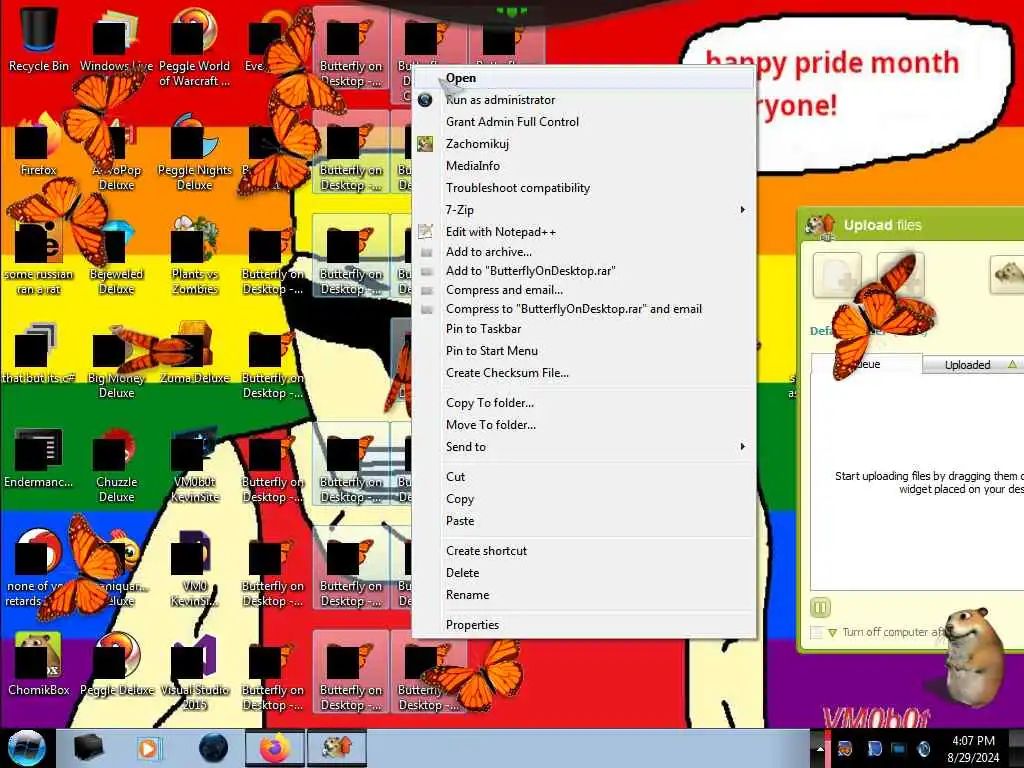The width and height of the screenshot is (1024, 768).
Task: Select the Zachomikuj menu entry
Action: (584, 144)
